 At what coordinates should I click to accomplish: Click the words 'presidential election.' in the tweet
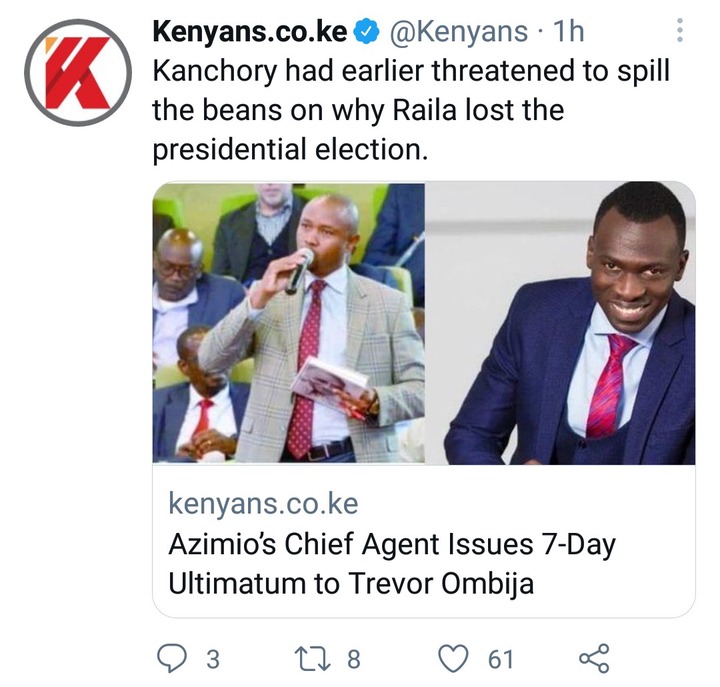[290, 150]
